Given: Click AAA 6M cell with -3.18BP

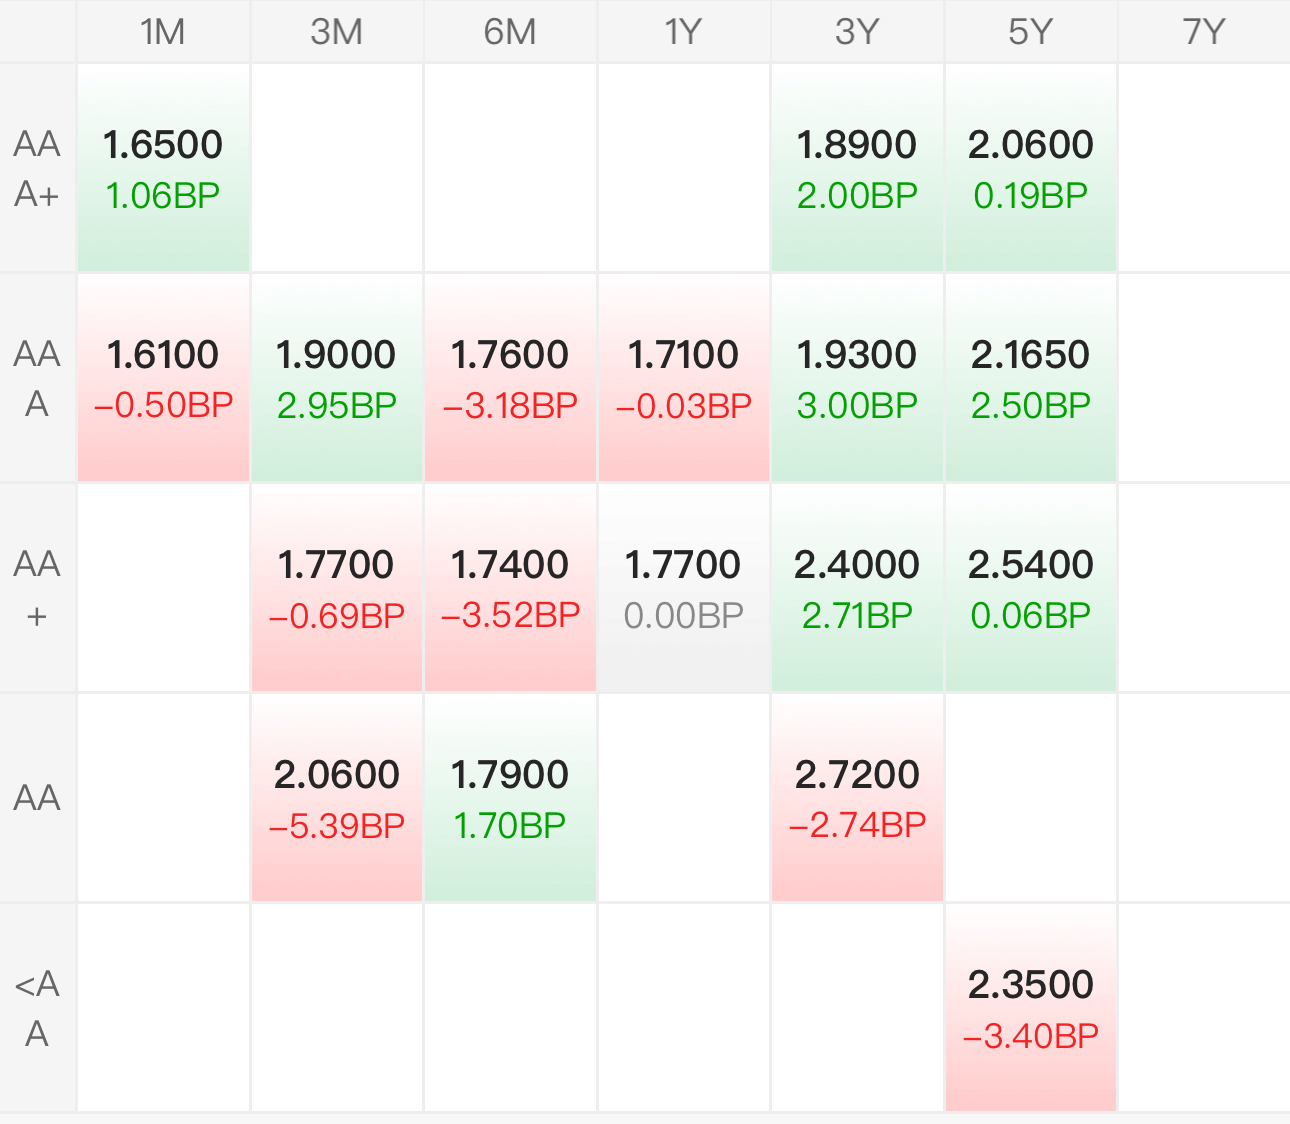Looking at the screenshot, I should coord(510,378).
